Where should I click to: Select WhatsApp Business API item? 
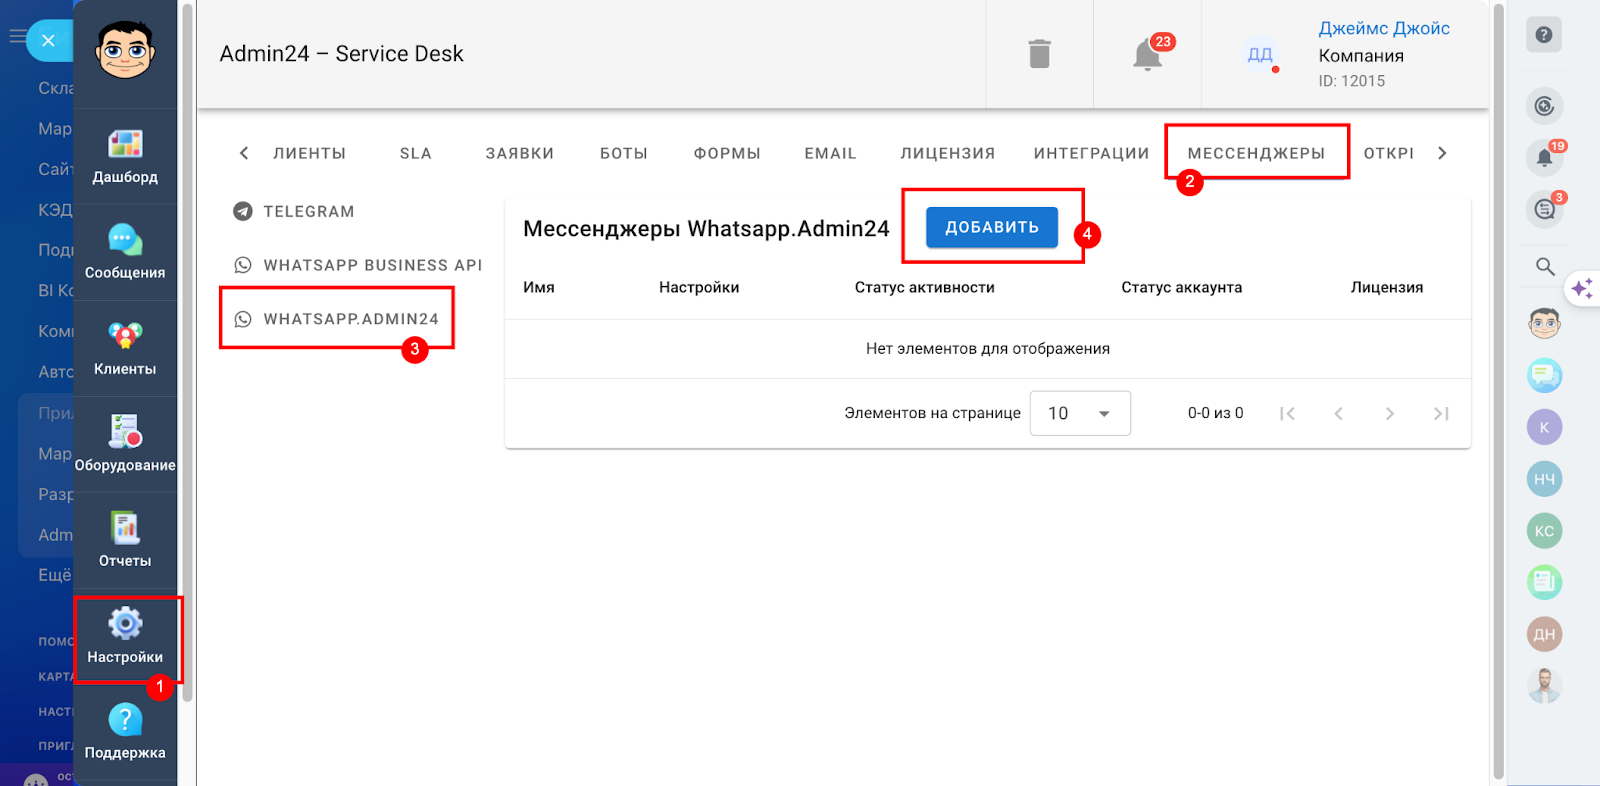(x=372, y=265)
